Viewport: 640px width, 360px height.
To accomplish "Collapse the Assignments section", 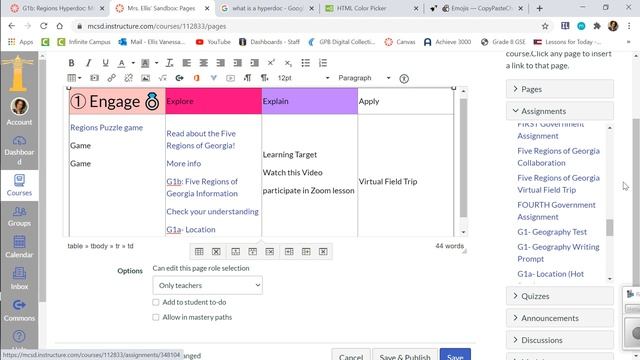I will point(560,111).
